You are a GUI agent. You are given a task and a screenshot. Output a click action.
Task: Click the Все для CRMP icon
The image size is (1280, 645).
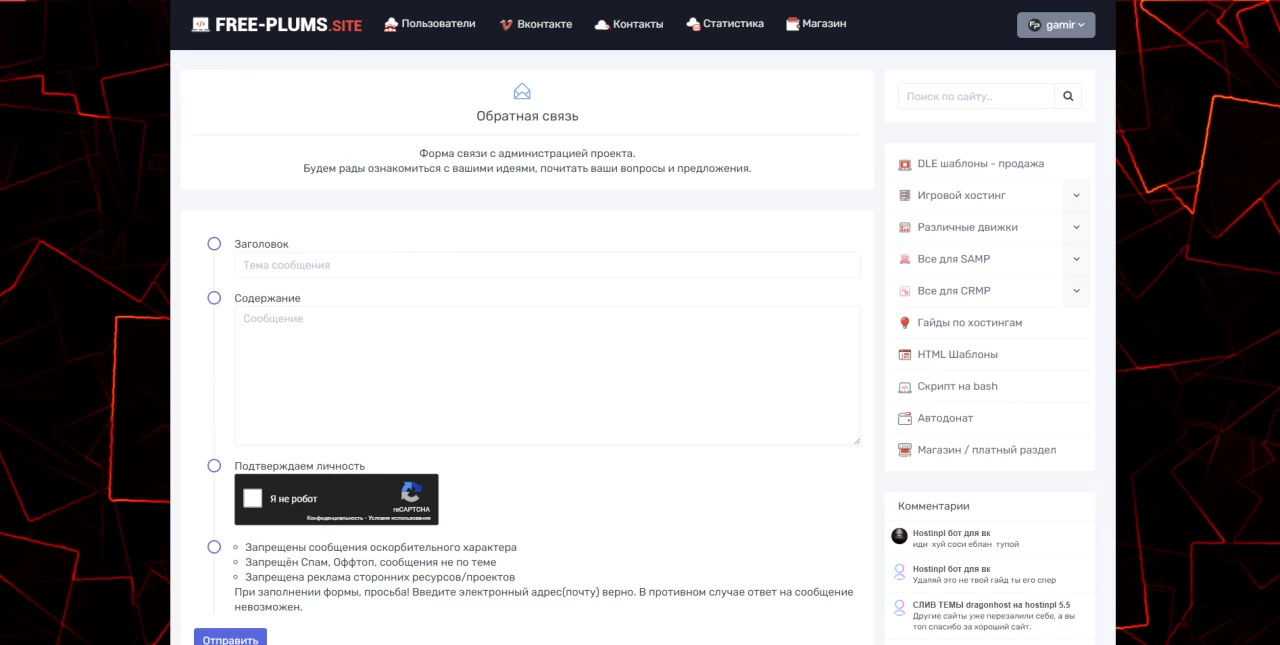pos(905,291)
